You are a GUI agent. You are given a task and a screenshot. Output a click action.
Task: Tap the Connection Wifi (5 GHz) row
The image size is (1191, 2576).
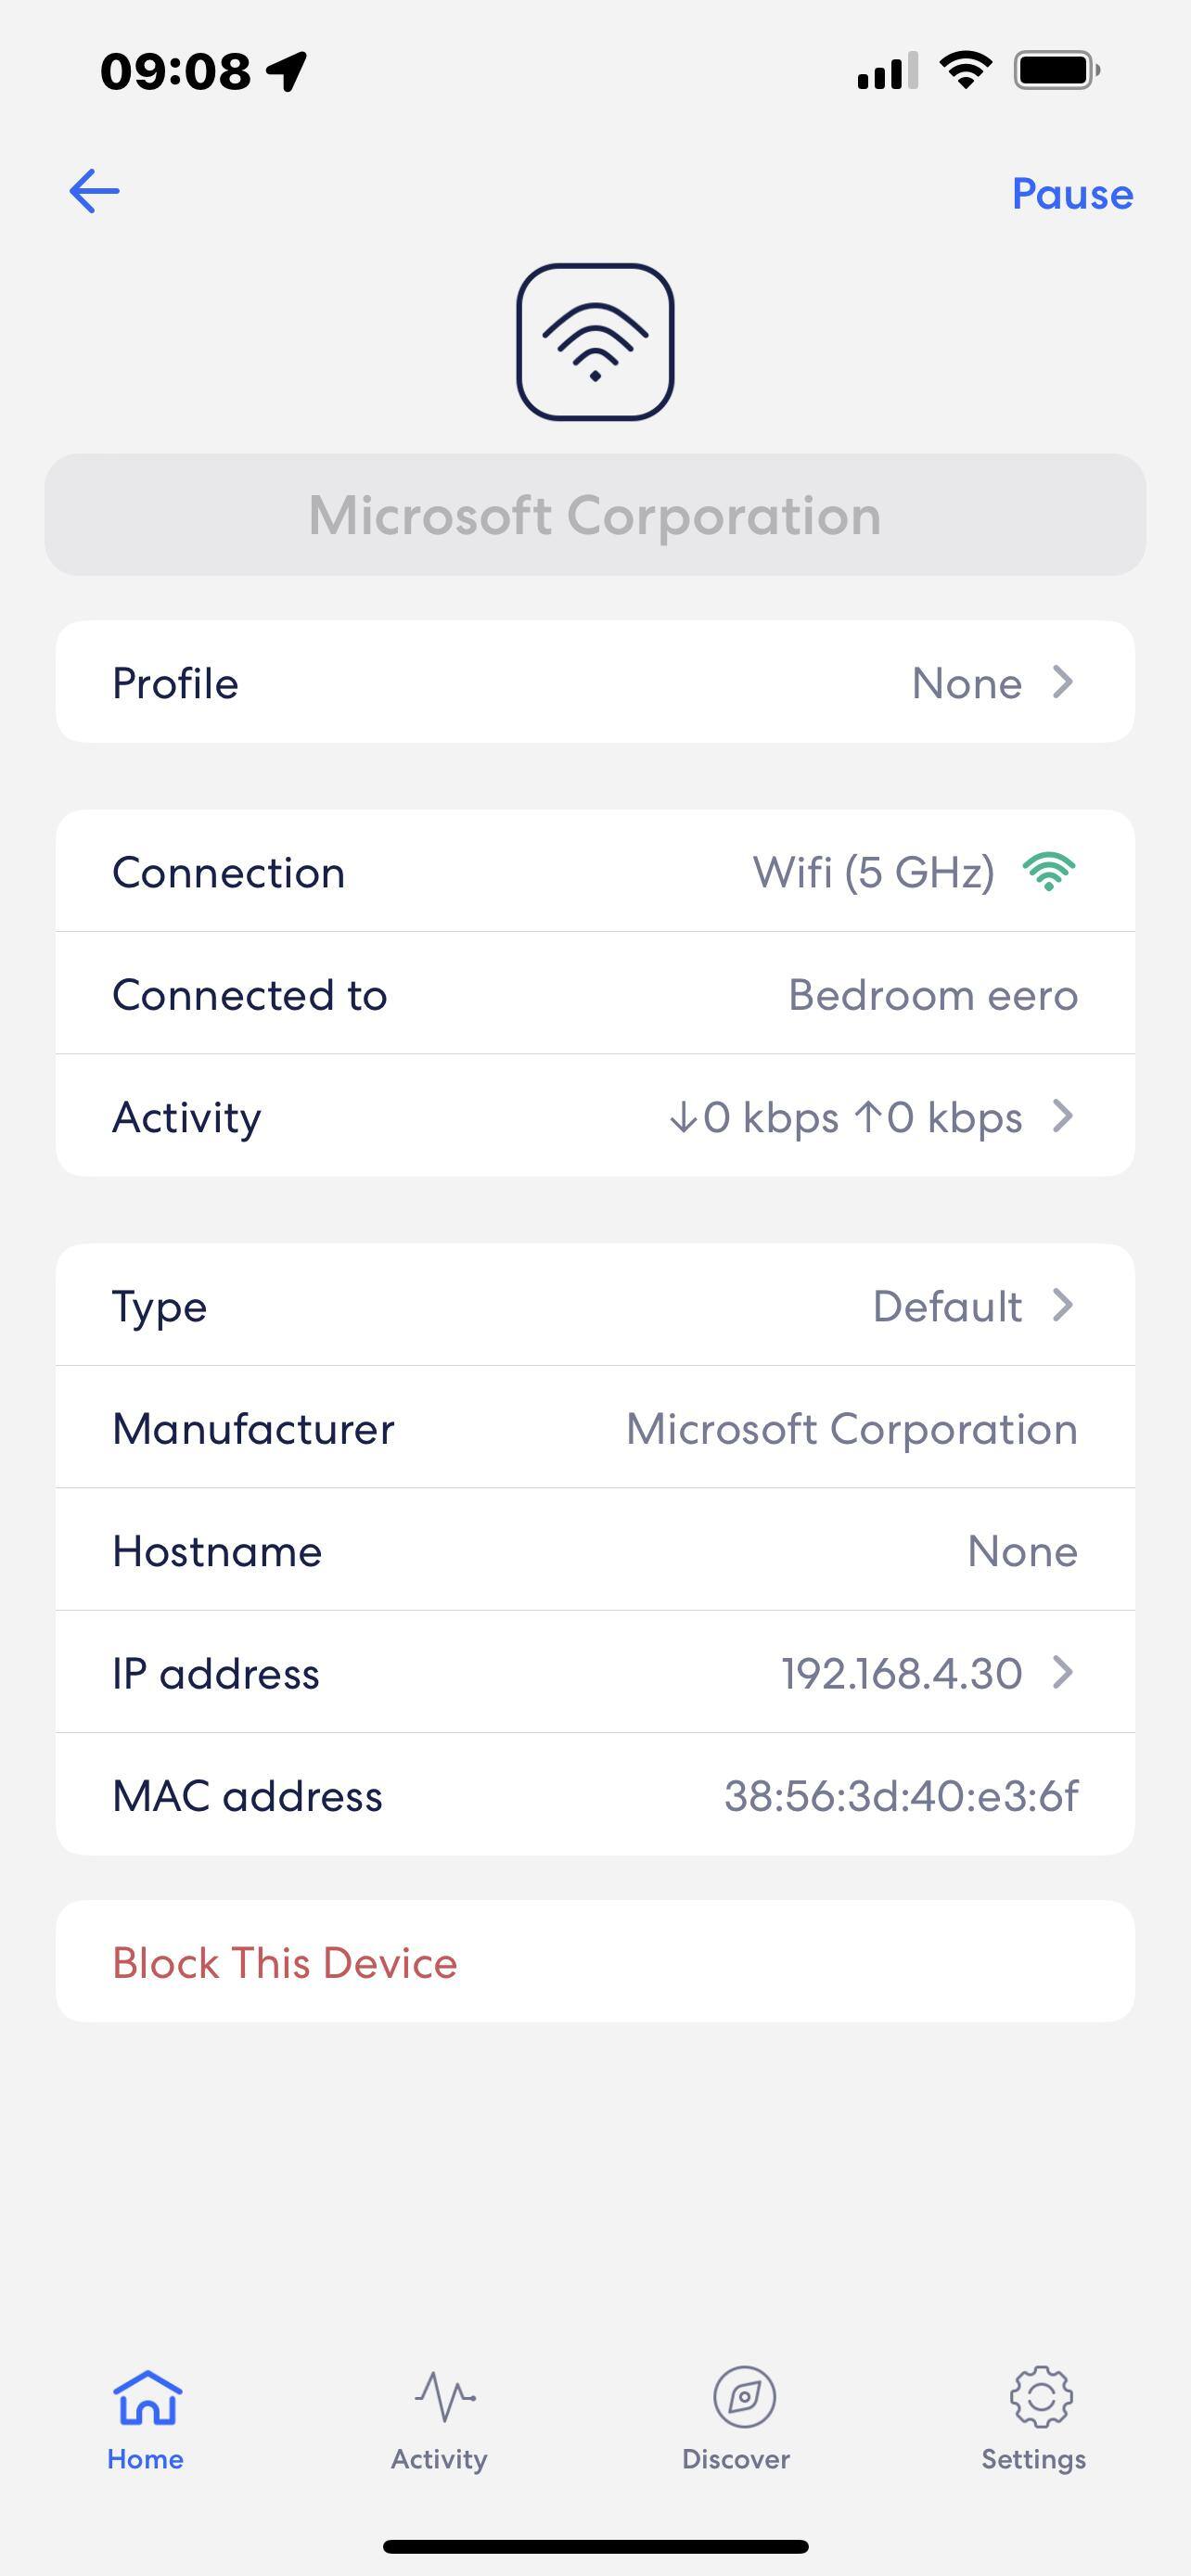coord(595,872)
